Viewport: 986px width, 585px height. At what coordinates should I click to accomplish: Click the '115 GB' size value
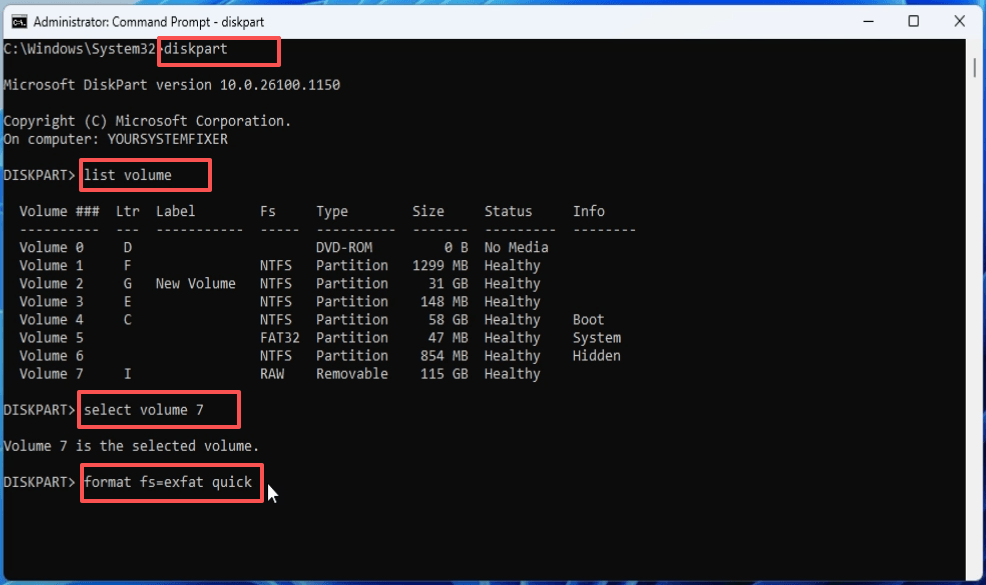[444, 374]
